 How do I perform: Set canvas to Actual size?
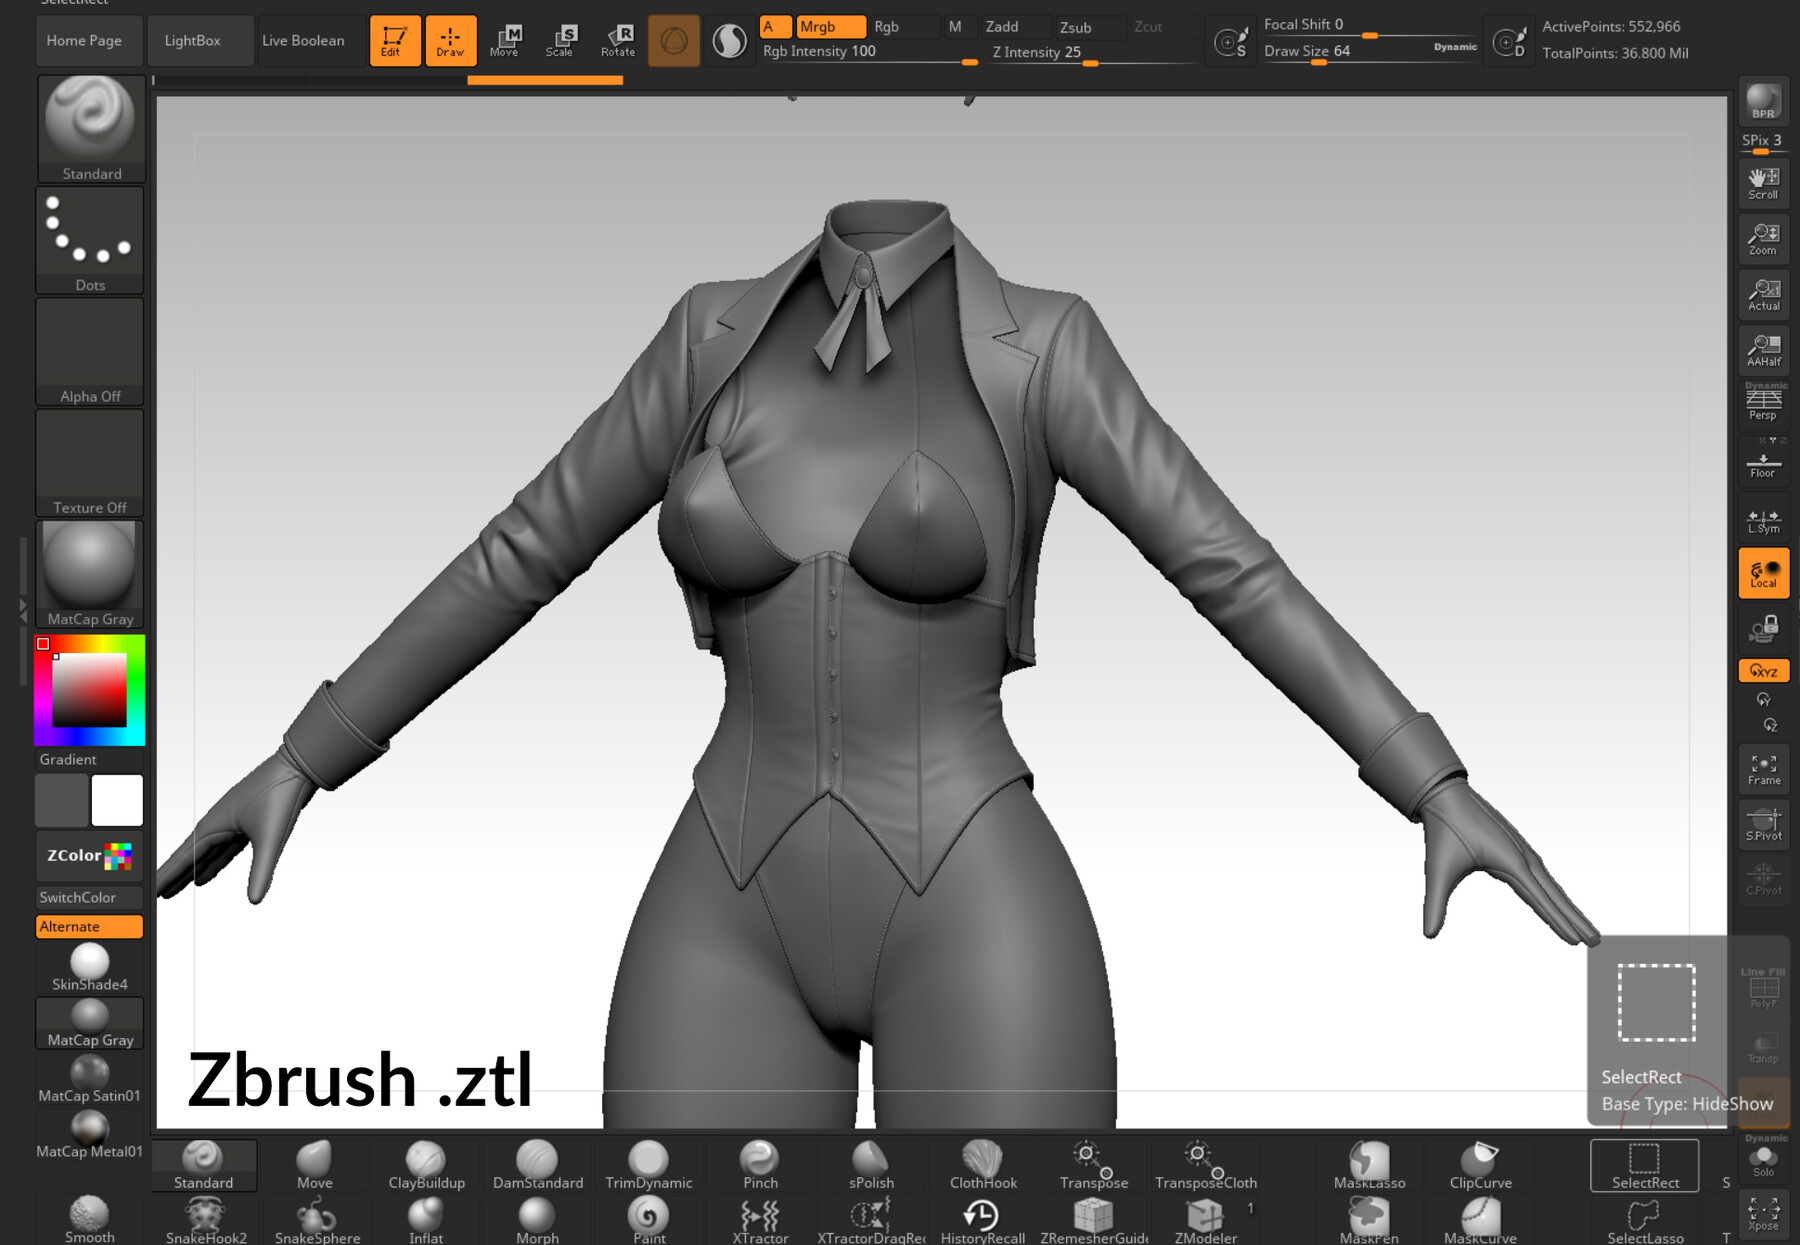pyautogui.click(x=1763, y=294)
